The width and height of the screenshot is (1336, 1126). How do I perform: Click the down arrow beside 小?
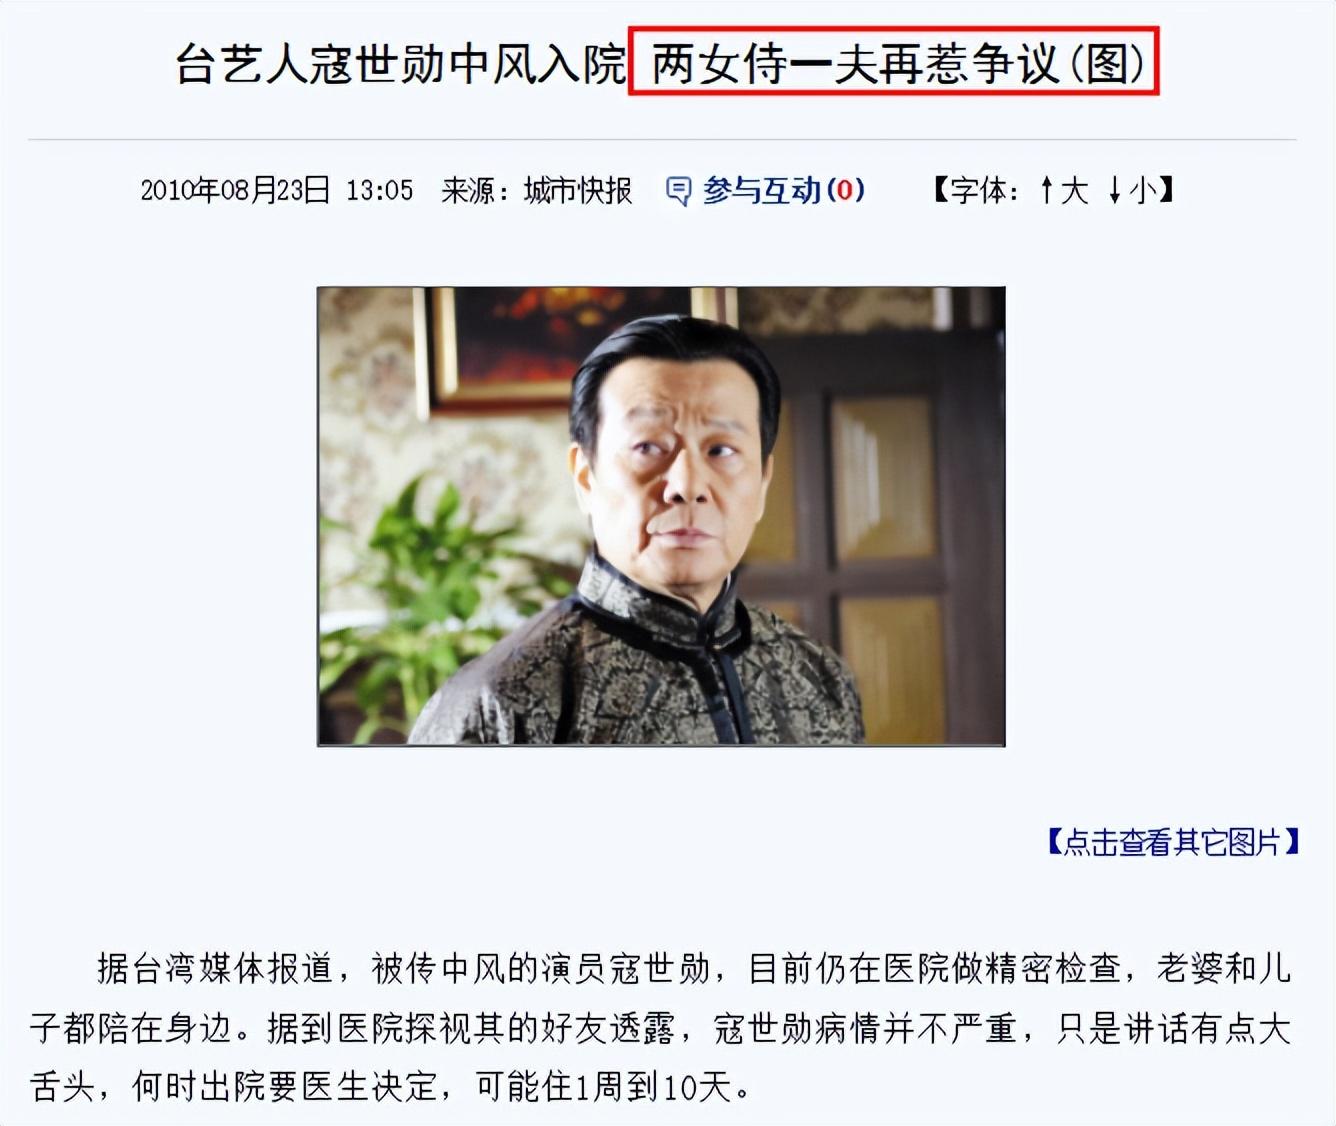click(1115, 190)
